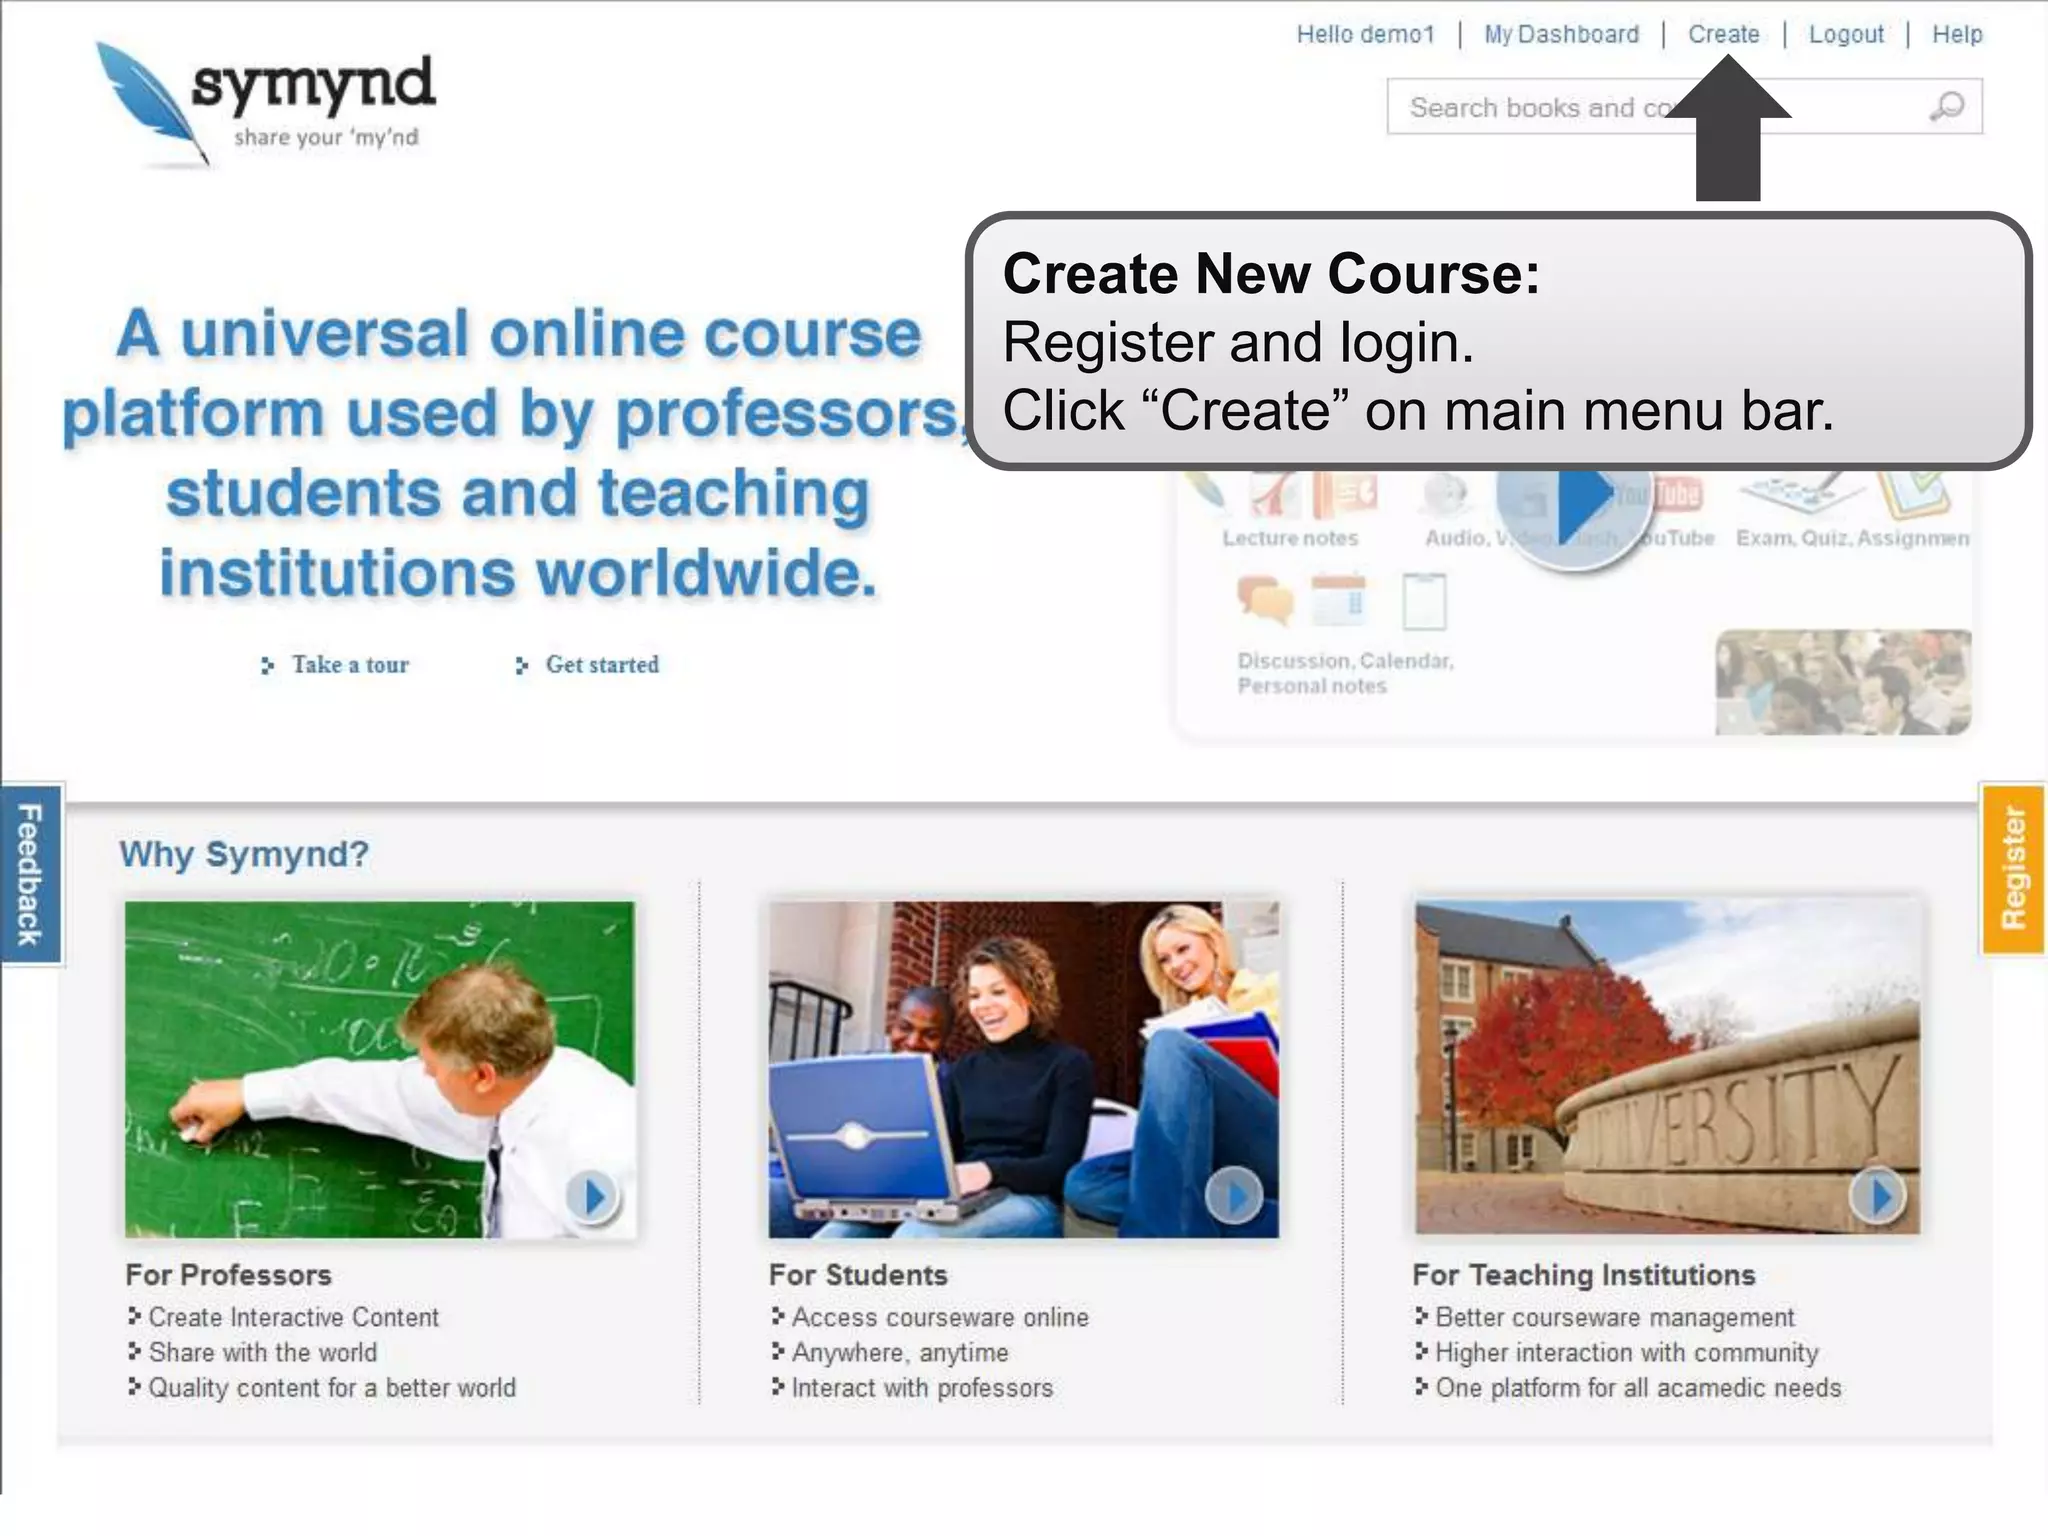Play the For Students video

(x=1235, y=1195)
